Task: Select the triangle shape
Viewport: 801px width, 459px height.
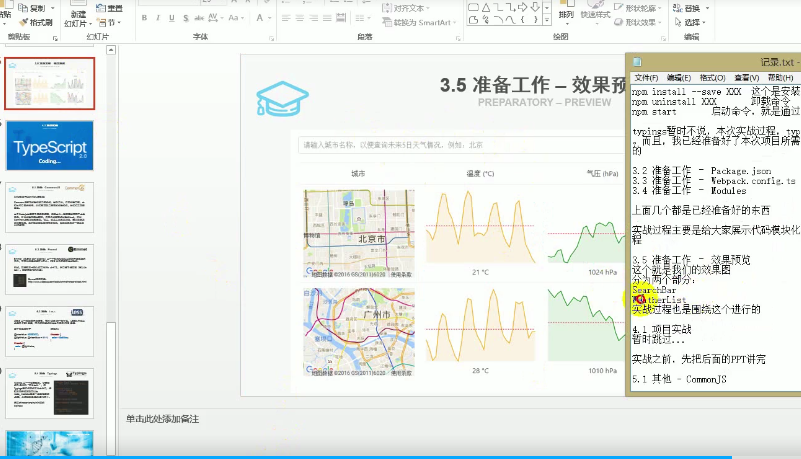Action: click(486, 7)
